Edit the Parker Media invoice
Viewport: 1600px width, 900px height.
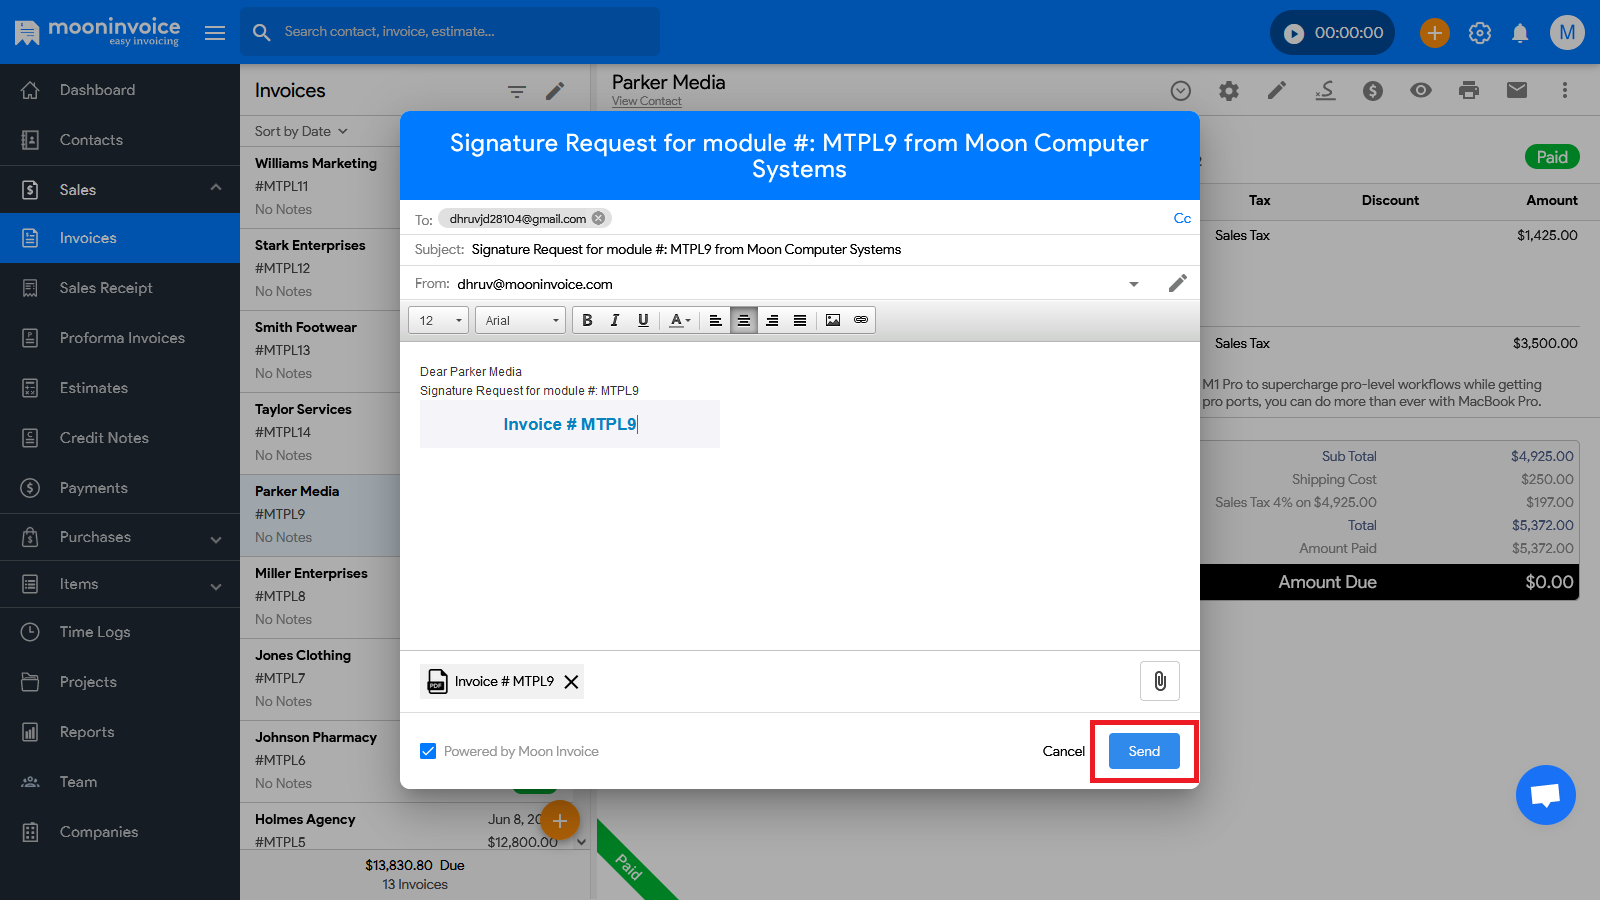pyautogui.click(x=1277, y=91)
